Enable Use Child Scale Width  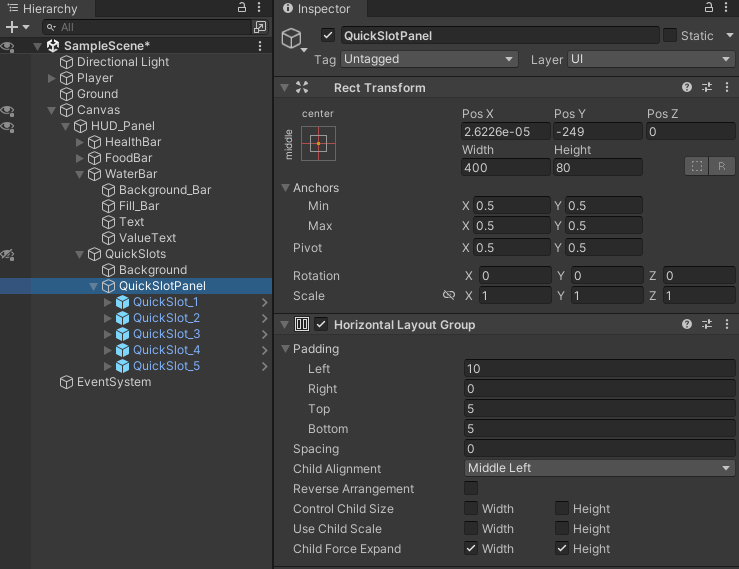[x=471, y=528]
